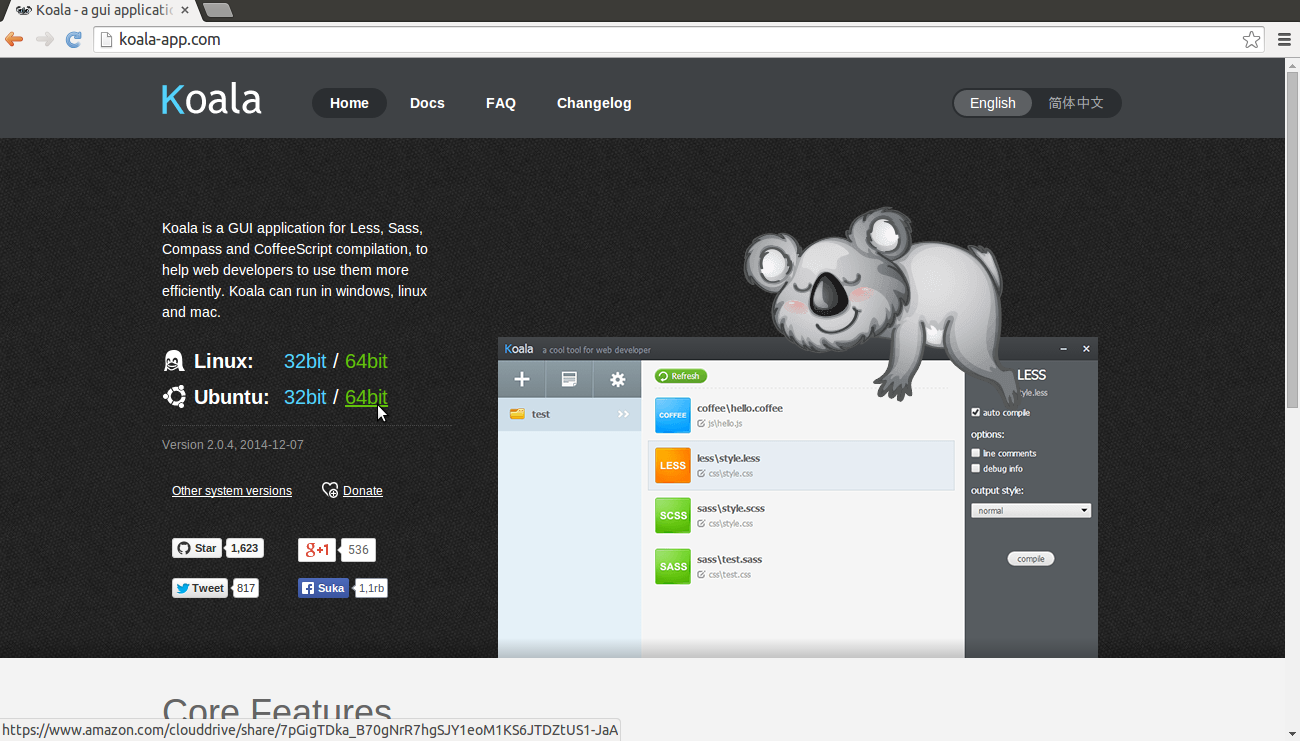
Task: Bookmark this page with star icon
Action: (1251, 40)
